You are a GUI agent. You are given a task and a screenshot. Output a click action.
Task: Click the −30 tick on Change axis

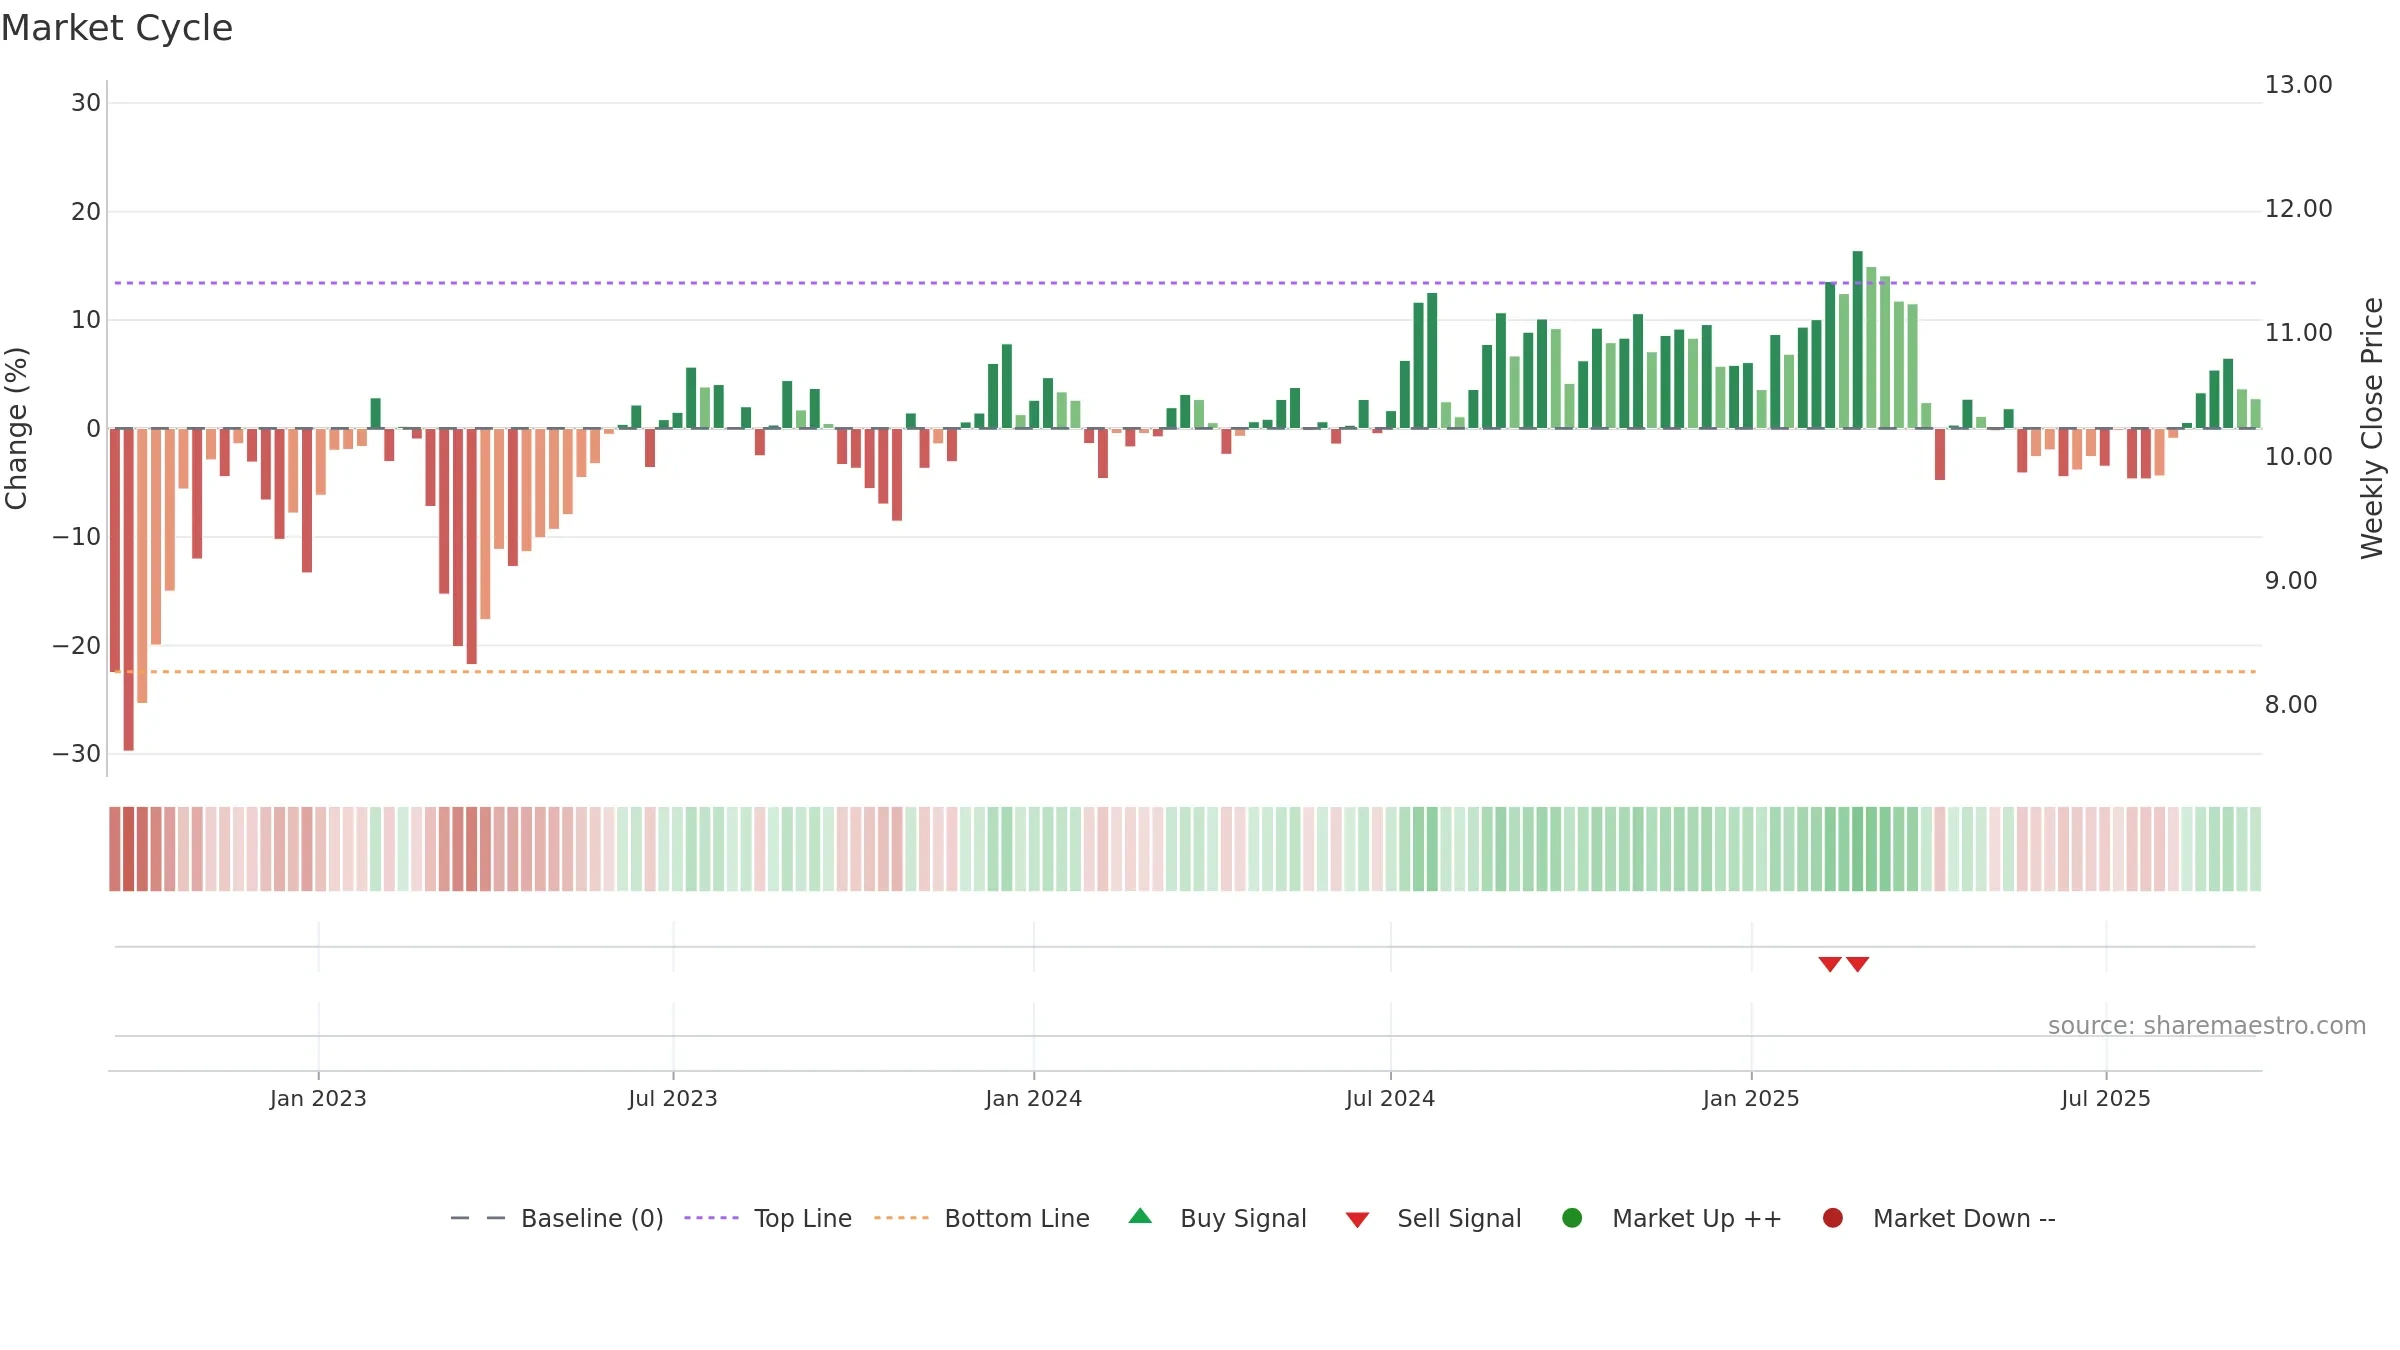coord(77,754)
